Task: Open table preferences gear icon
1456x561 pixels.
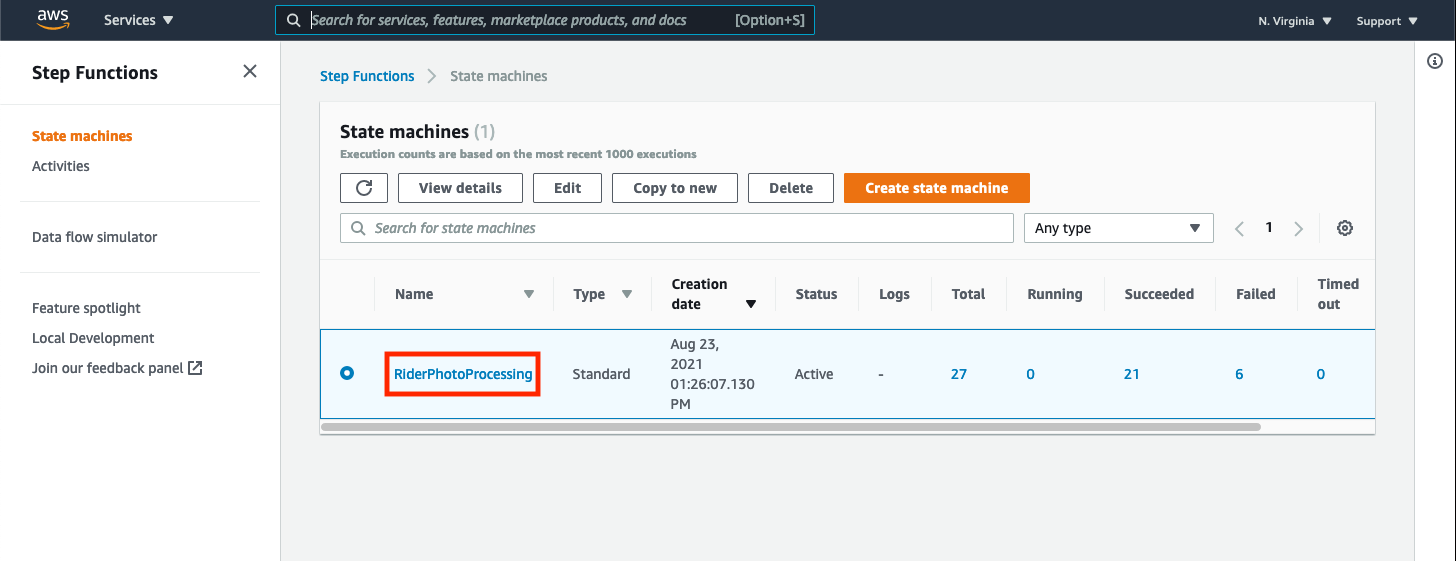Action: click(1345, 228)
